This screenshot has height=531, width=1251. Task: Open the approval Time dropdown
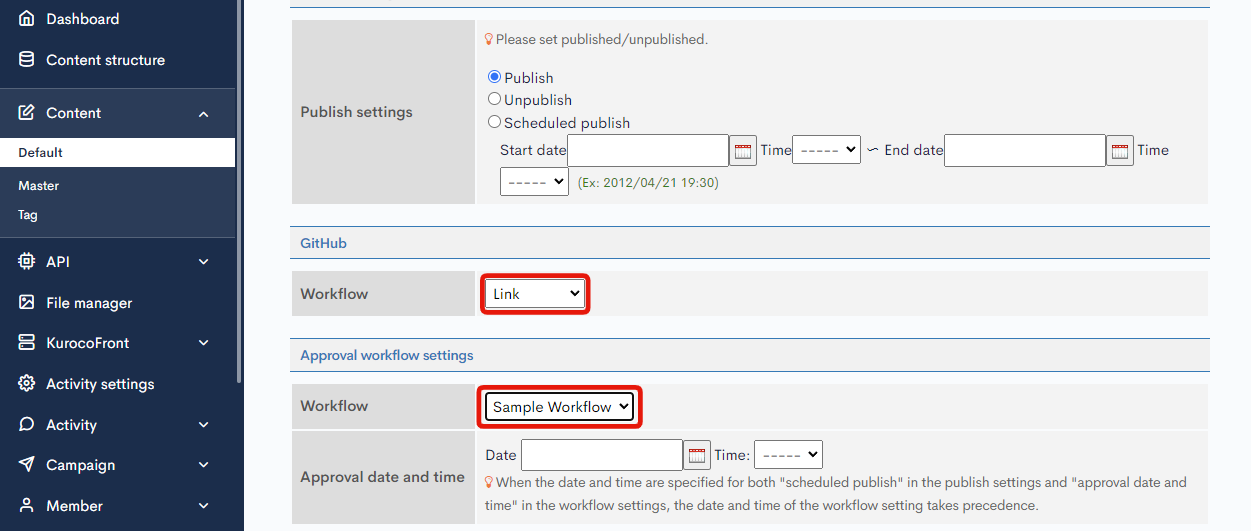(788, 454)
